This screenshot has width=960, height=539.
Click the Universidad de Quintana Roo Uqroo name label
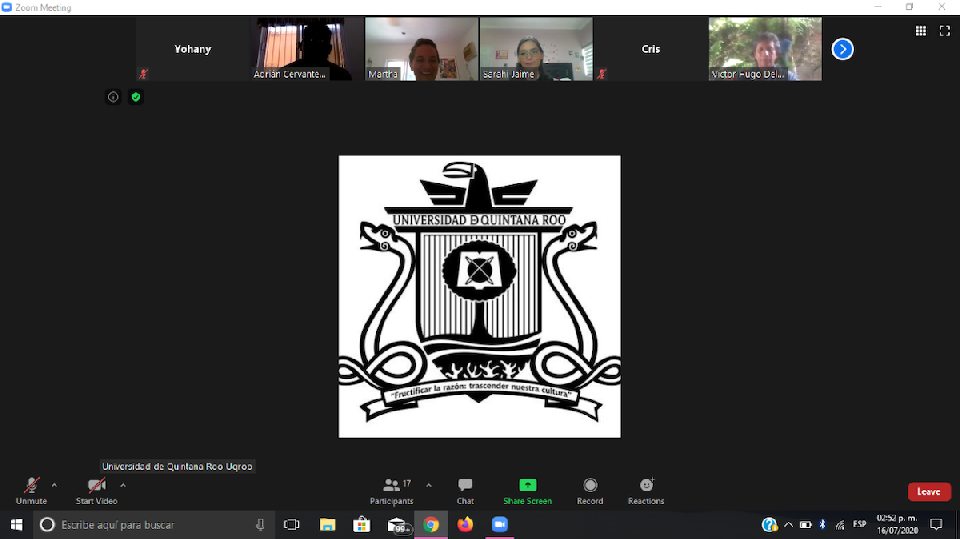point(177,467)
